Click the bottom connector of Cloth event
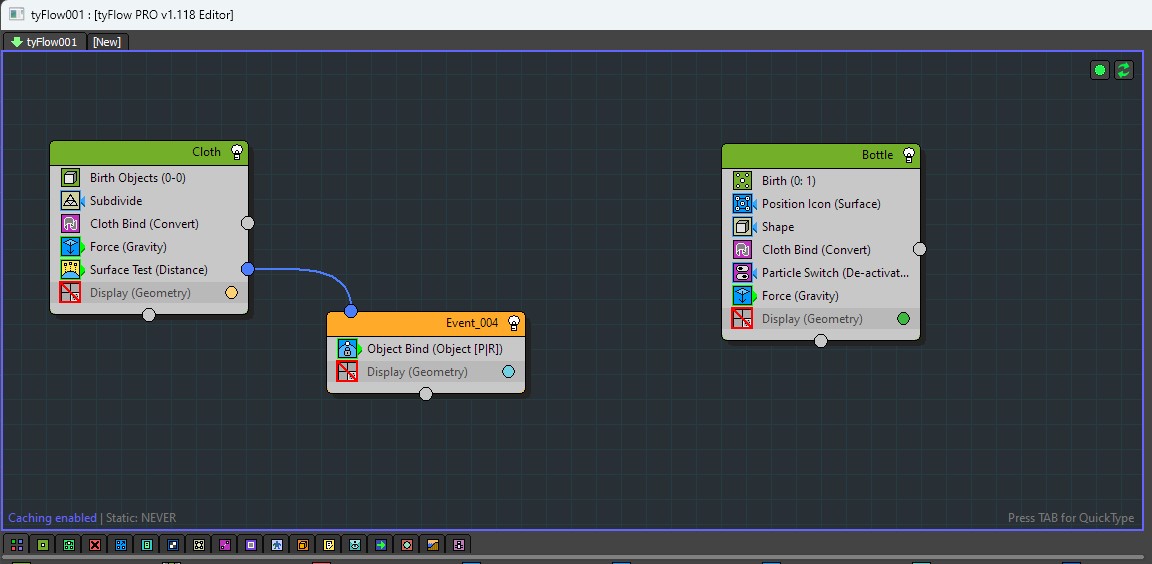Viewport: 1152px width, 564px height. coord(149,315)
